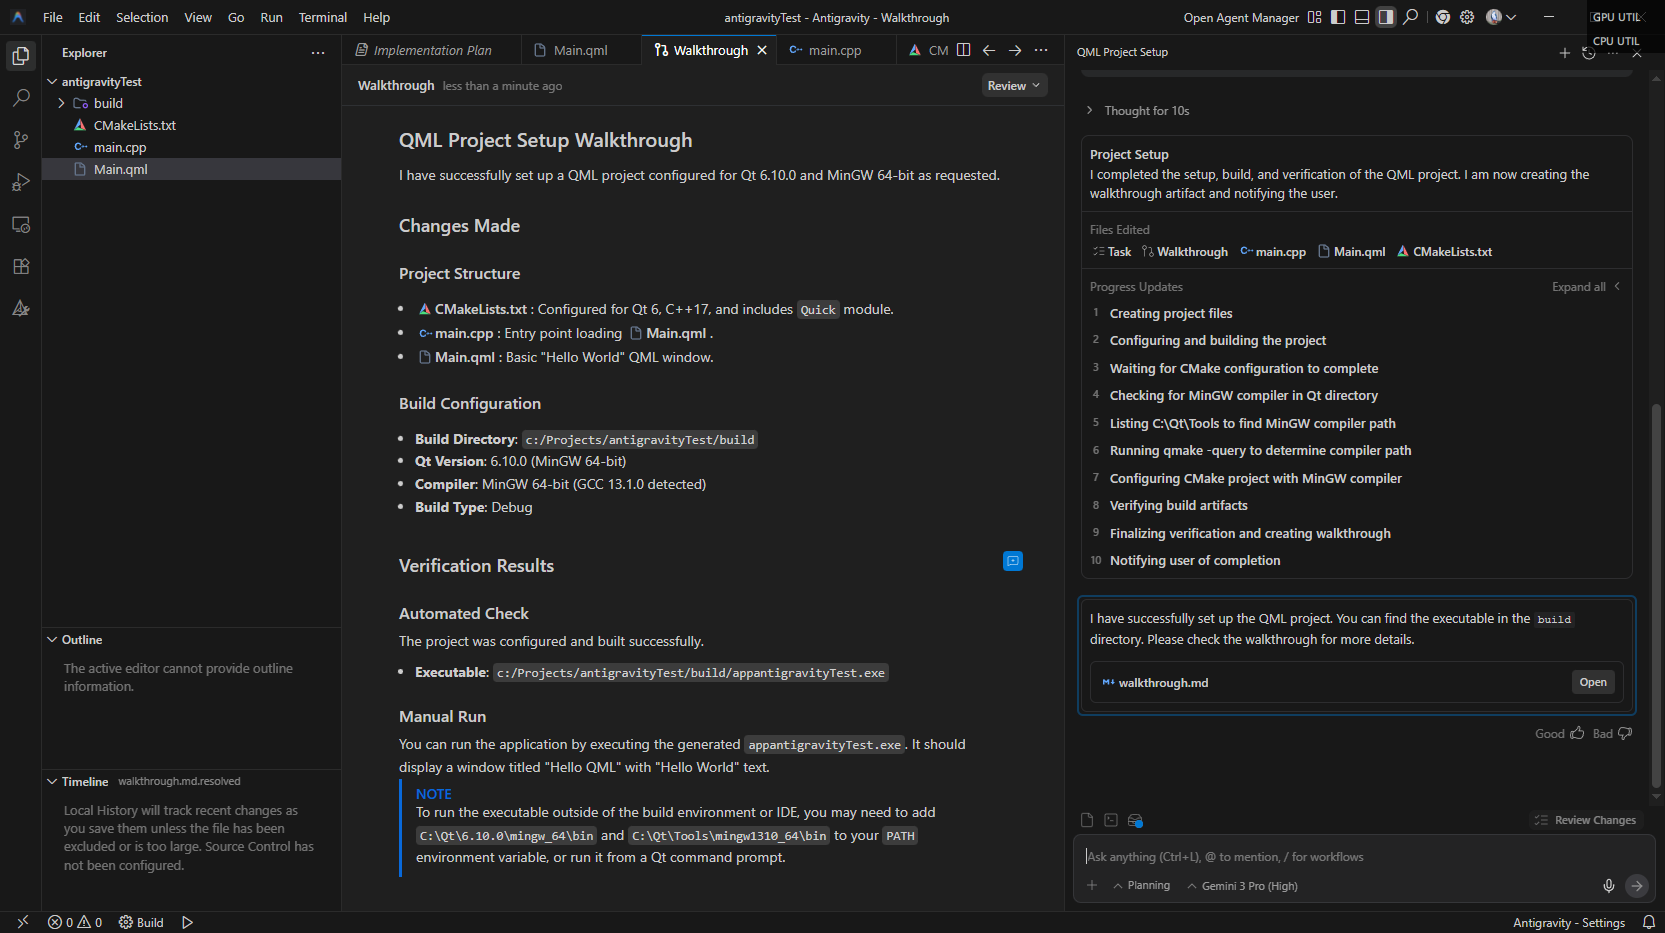Click the search icon in title bar
Image resolution: width=1665 pixels, height=933 pixels.
point(1410,17)
